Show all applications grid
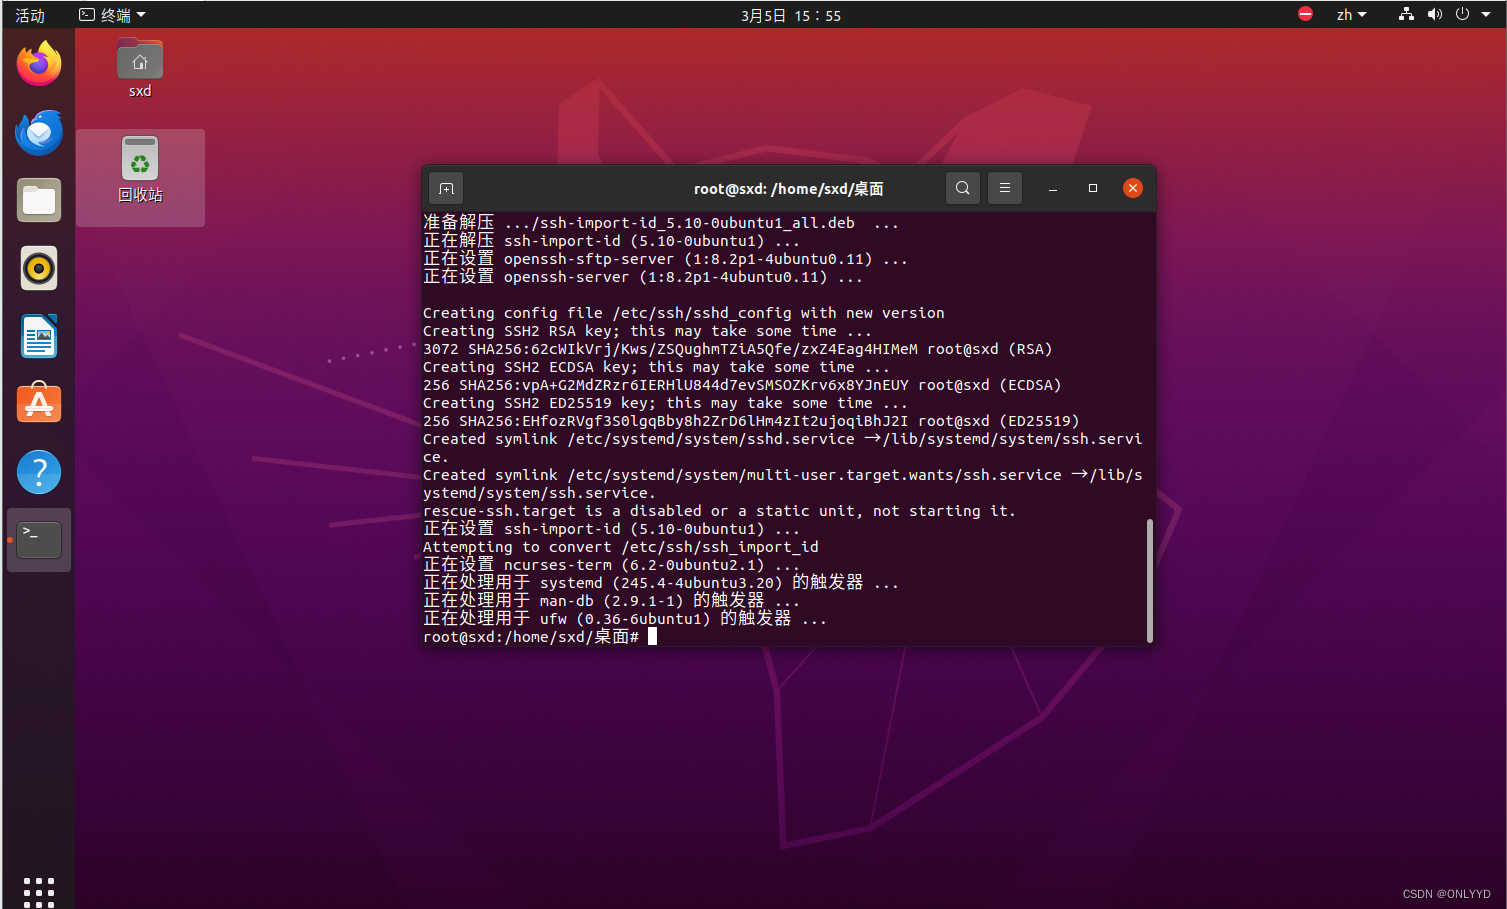The image size is (1507, 909). (39, 891)
